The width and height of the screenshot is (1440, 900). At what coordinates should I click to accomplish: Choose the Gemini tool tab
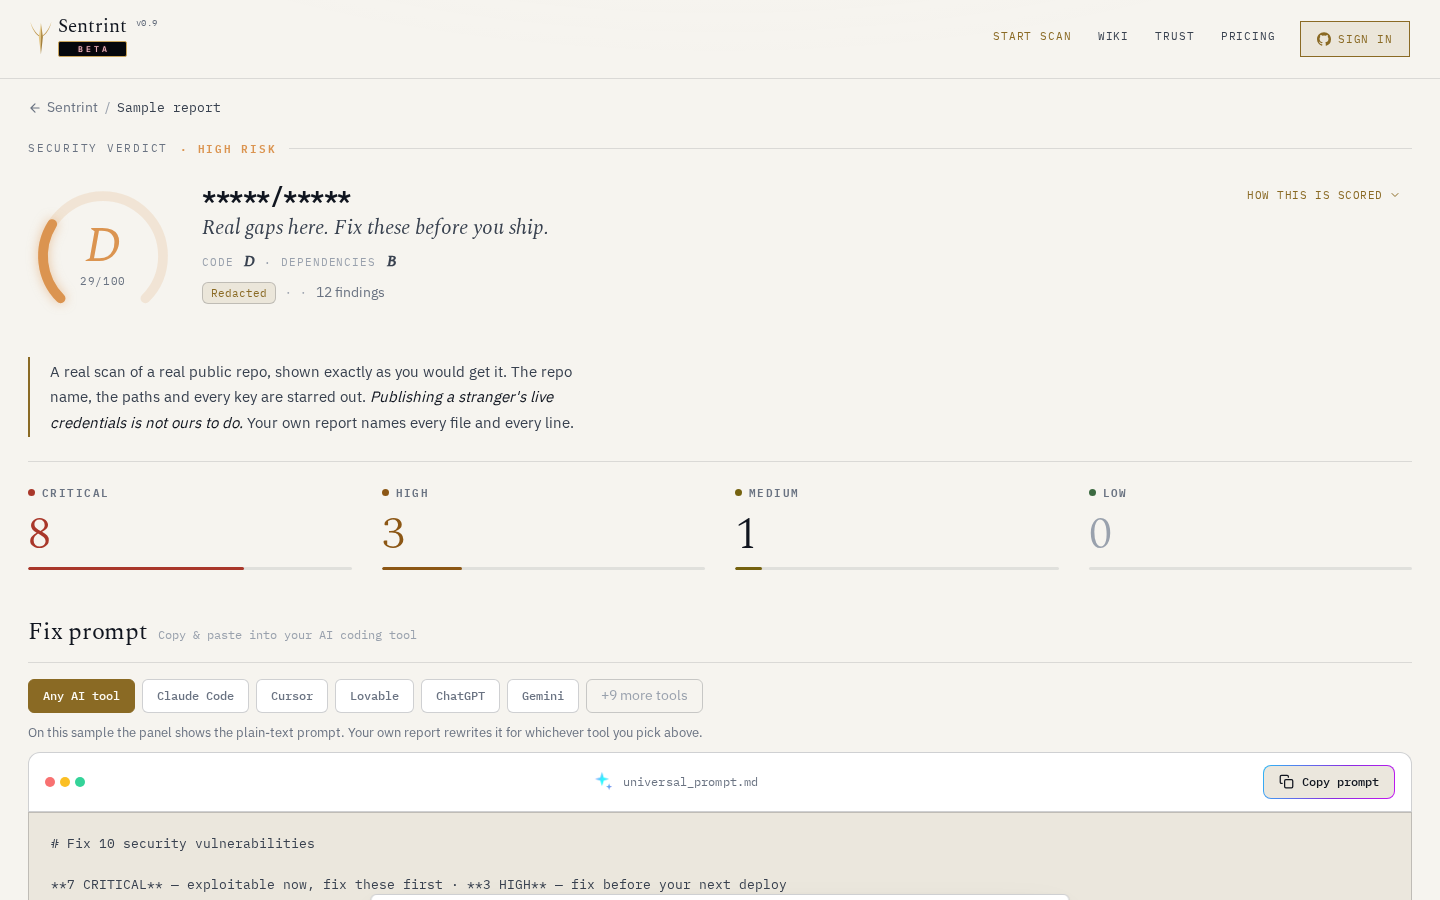pyautogui.click(x=543, y=696)
